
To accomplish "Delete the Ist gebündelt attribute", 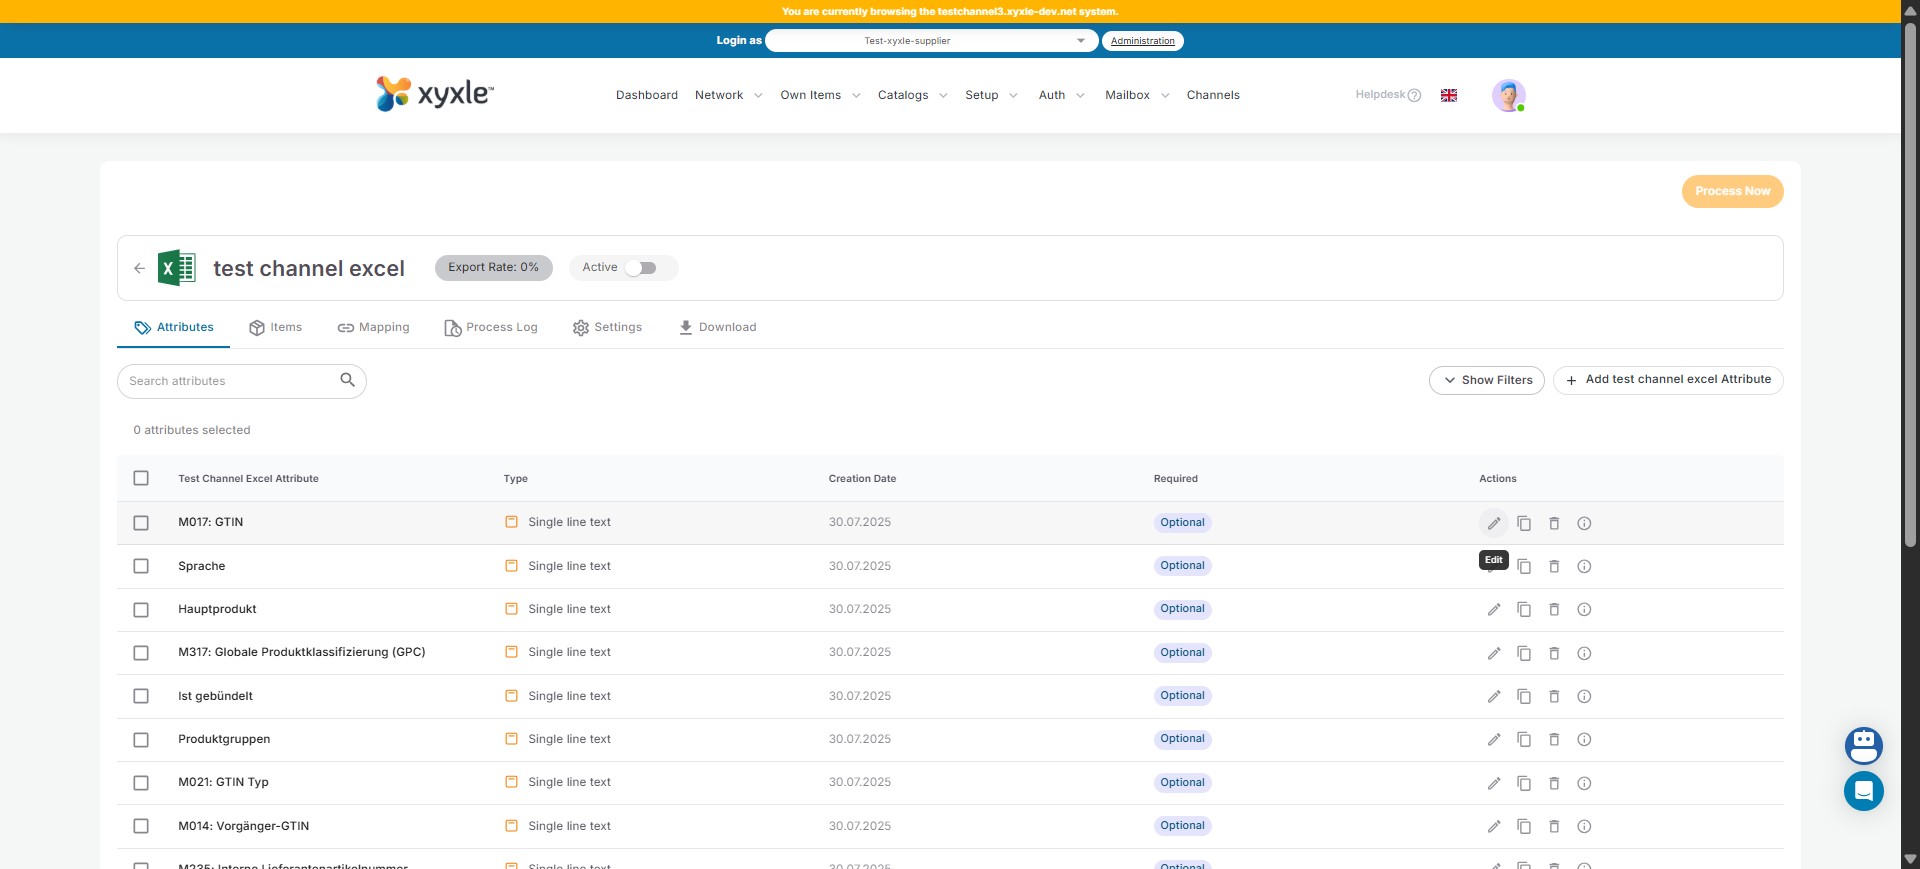I will click(1554, 697).
